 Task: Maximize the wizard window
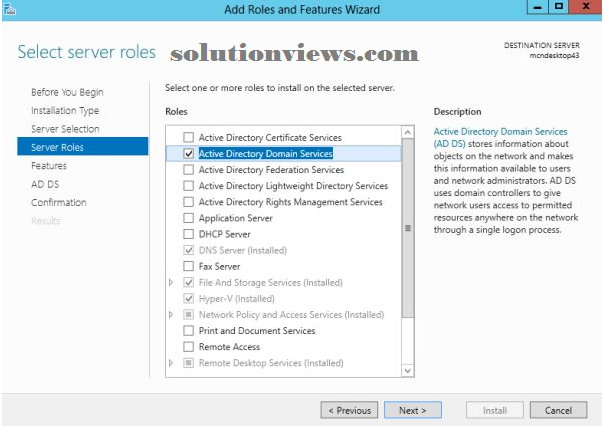pos(558,7)
